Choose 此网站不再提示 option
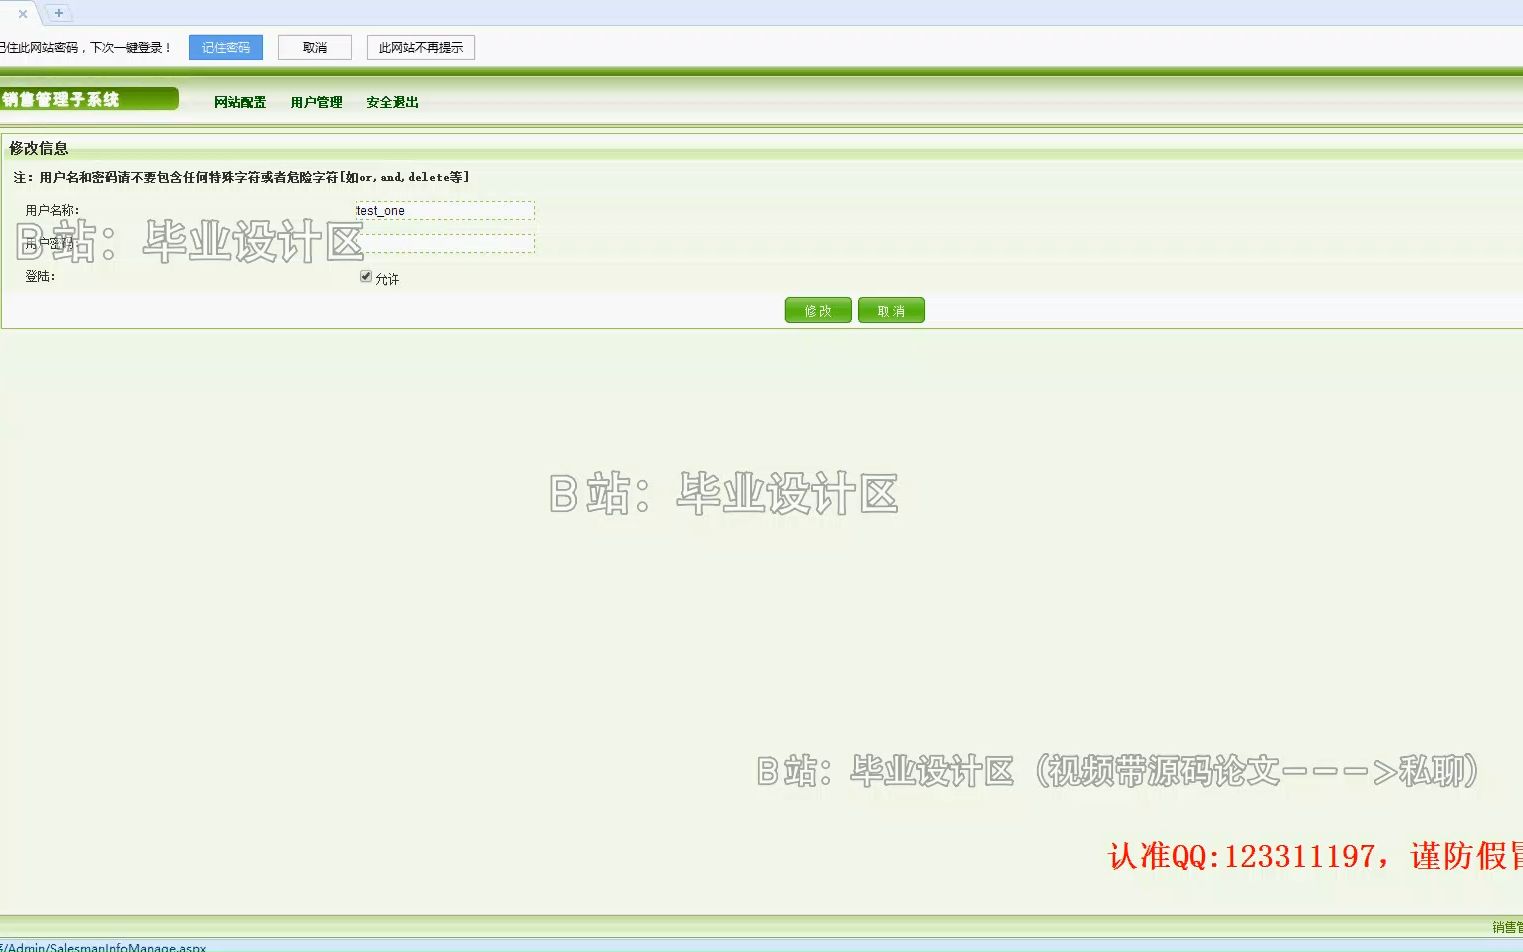This screenshot has width=1523, height=952. (421, 48)
